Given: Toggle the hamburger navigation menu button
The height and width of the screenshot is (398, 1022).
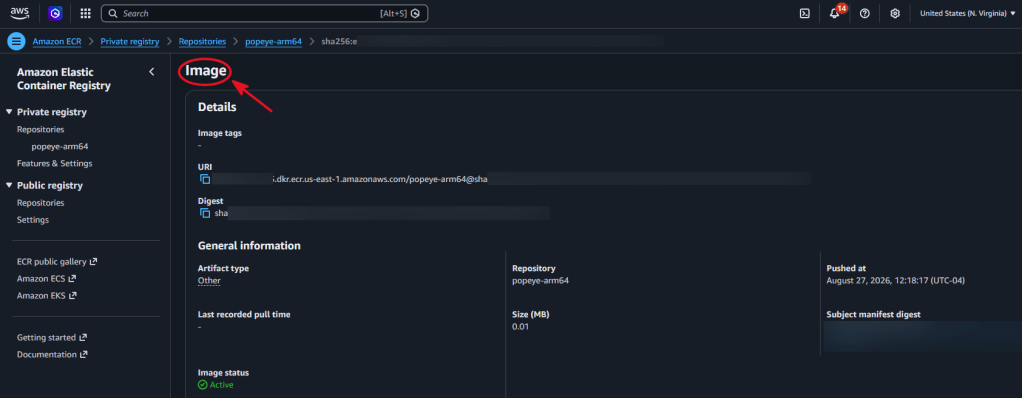Looking at the screenshot, I should [16, 41].
